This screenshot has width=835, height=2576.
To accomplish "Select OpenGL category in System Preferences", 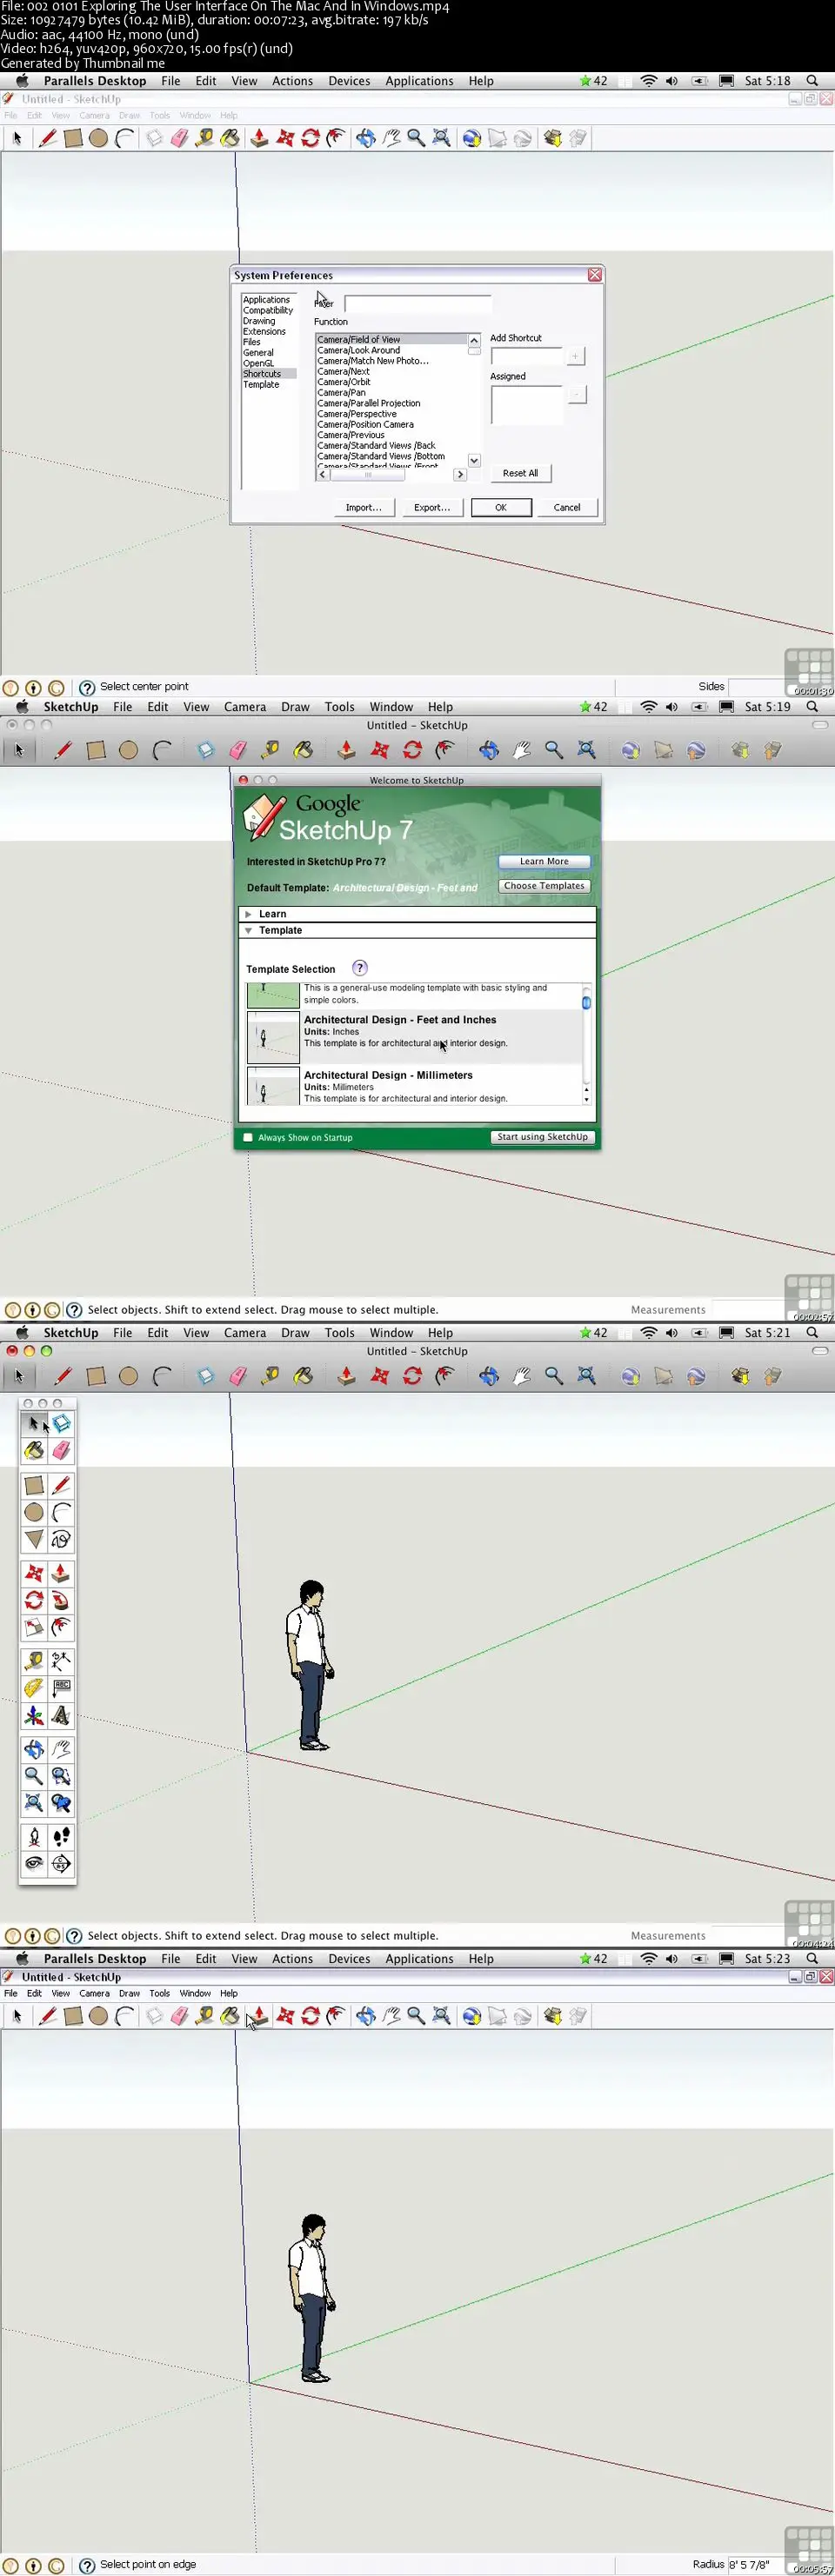I will [258, 363].
